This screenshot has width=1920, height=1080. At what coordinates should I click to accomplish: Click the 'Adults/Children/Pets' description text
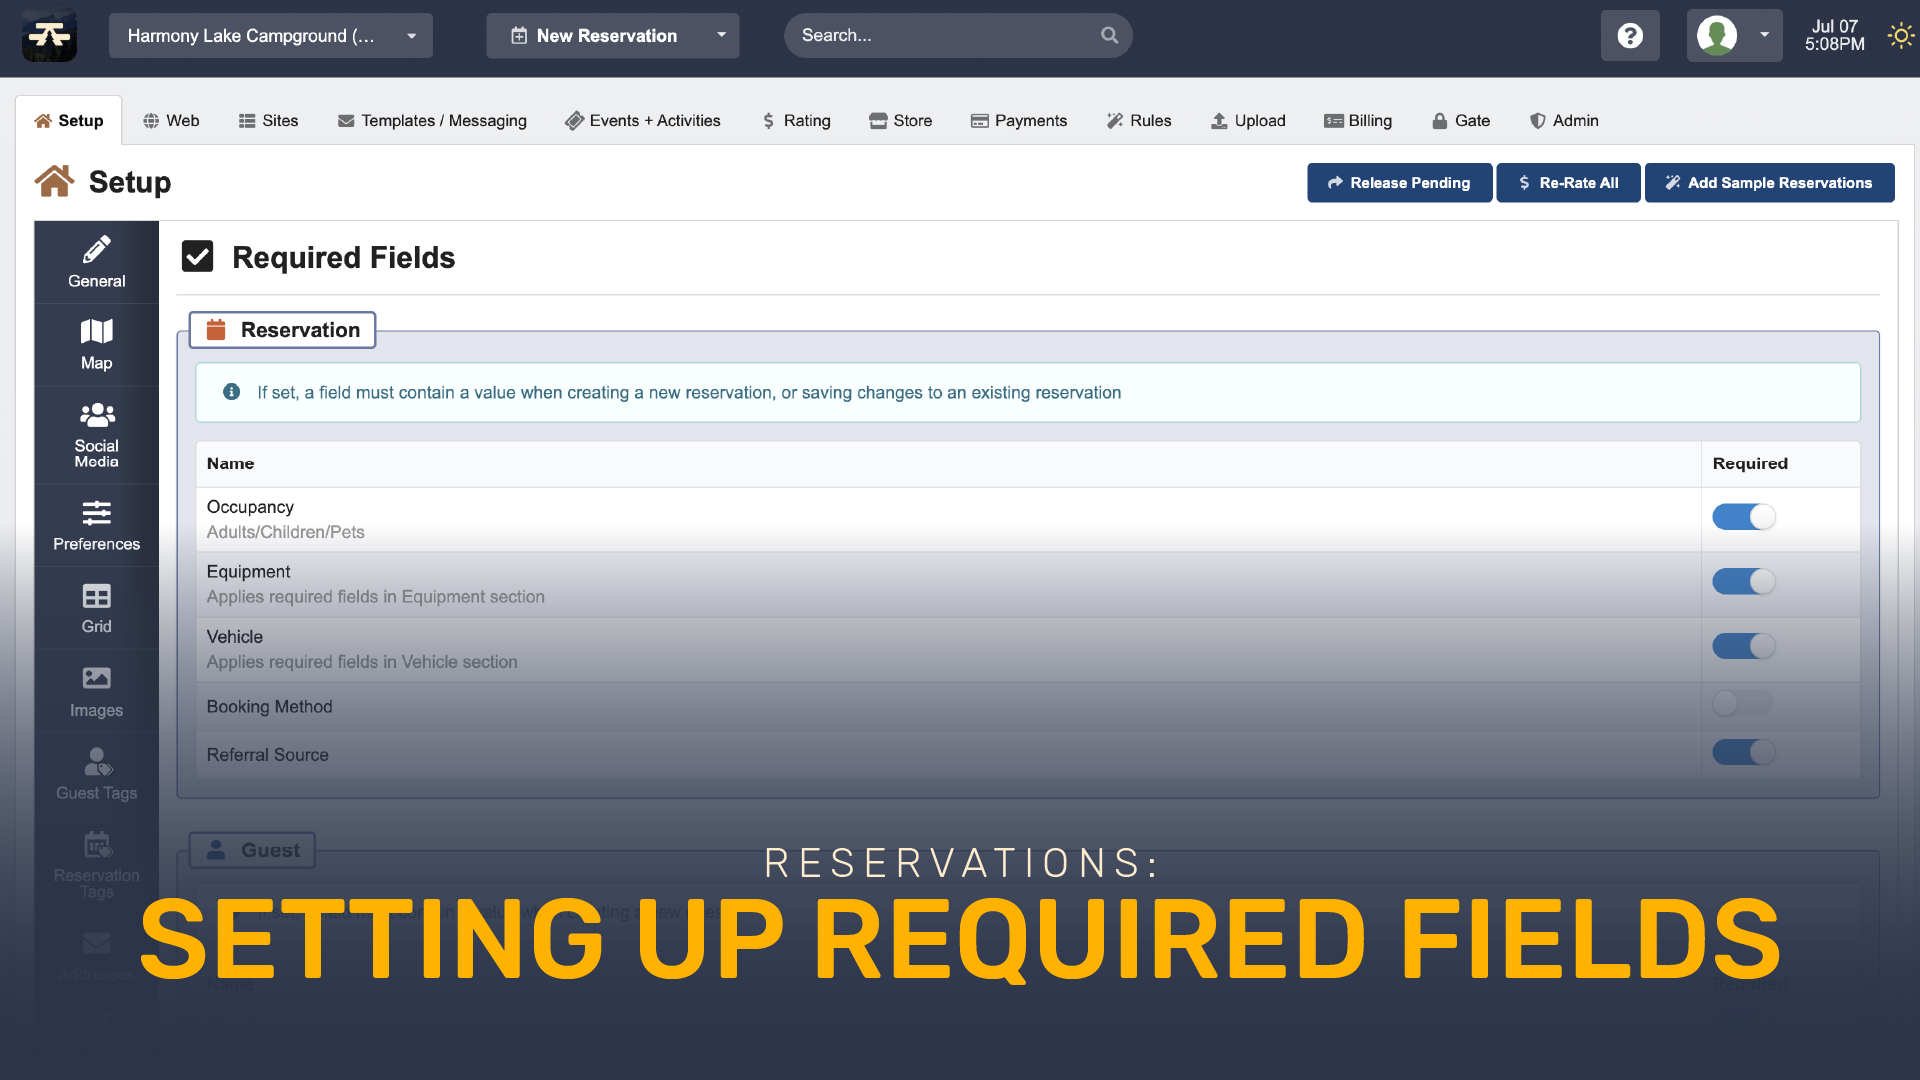coord(285,532)
